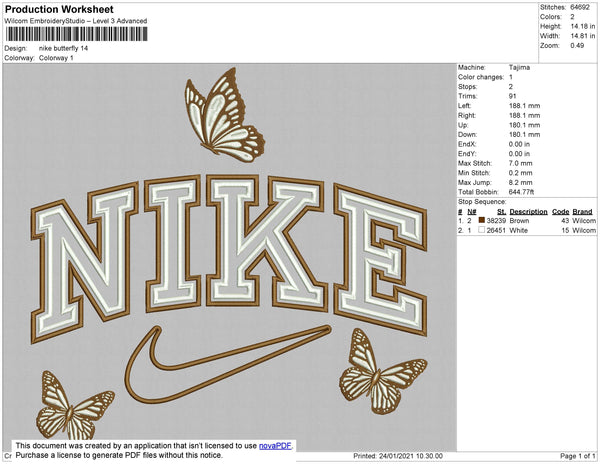Viewport: 600px width, 464px height.
Task: Click the 'Code' column header
Action: pyautogui.click(x=561, y=212)
